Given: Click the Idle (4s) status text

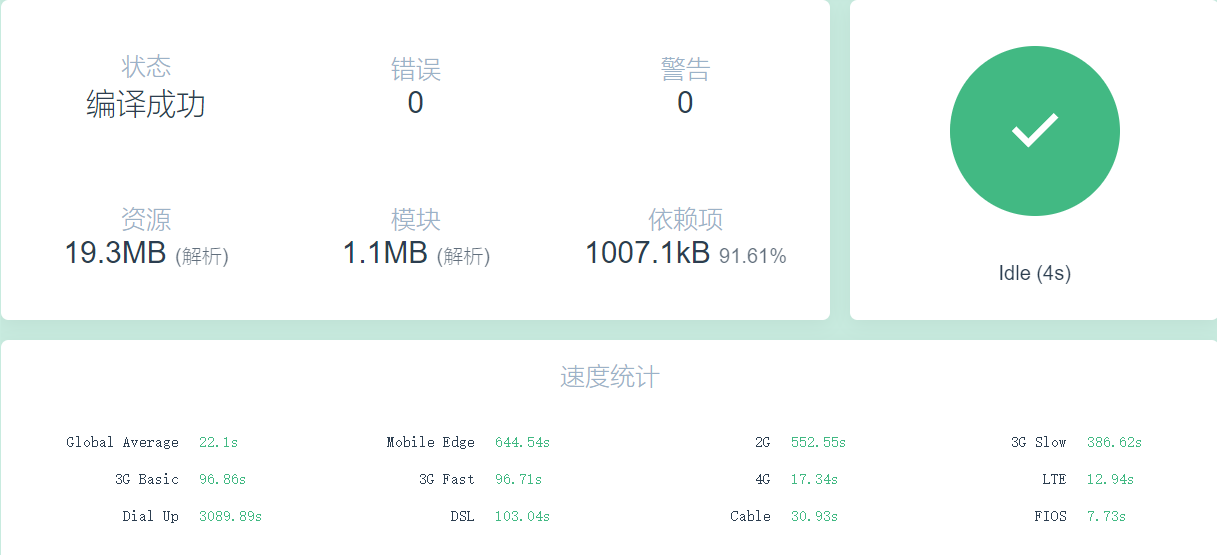Looking at the screenshot, I should [x=1034, y=273].
